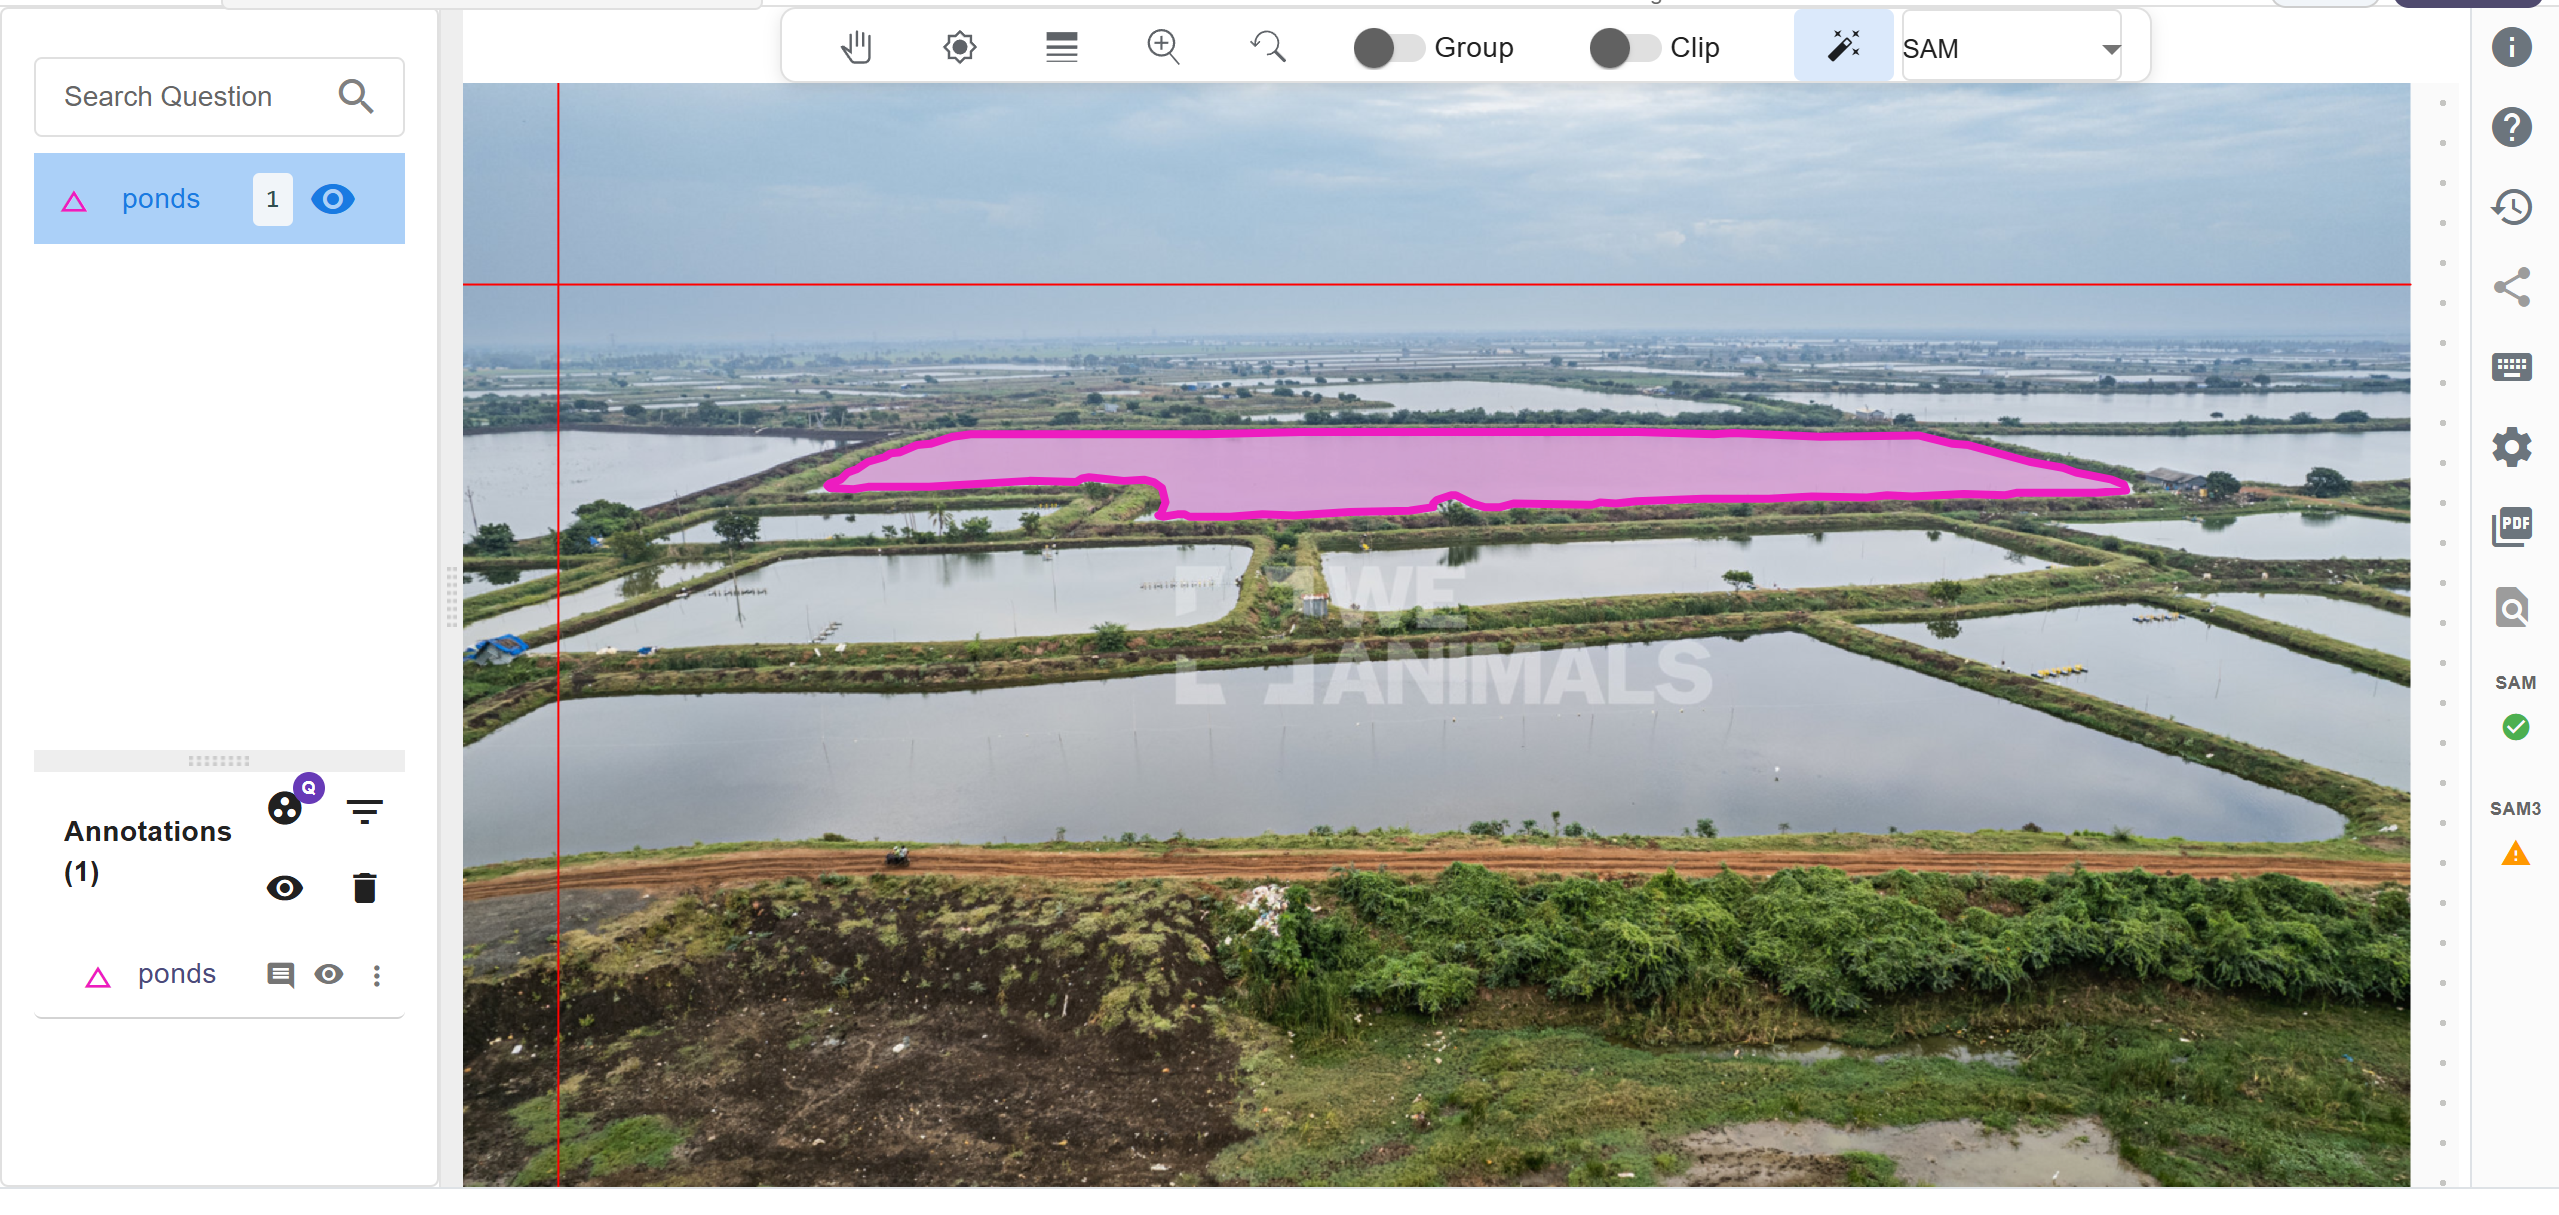Open ponds annotation three-dot menu
The height and width of the screenshot is (1215, 2559).
pyautogui.click(x=377, y=975)
